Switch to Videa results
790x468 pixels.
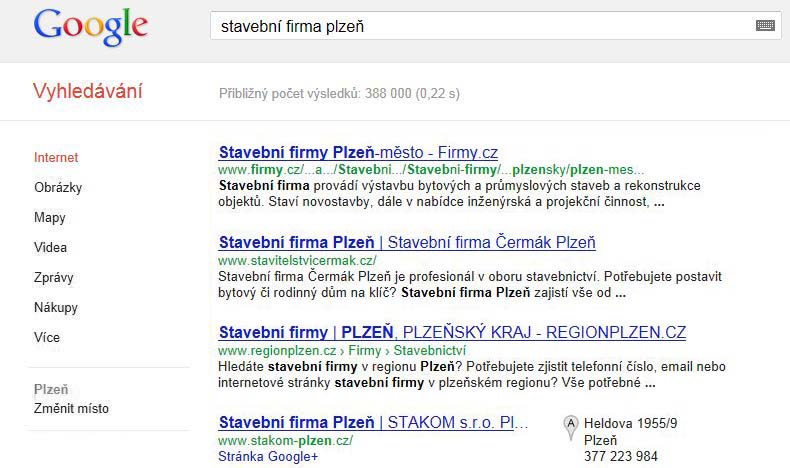(x=50, y=247)
